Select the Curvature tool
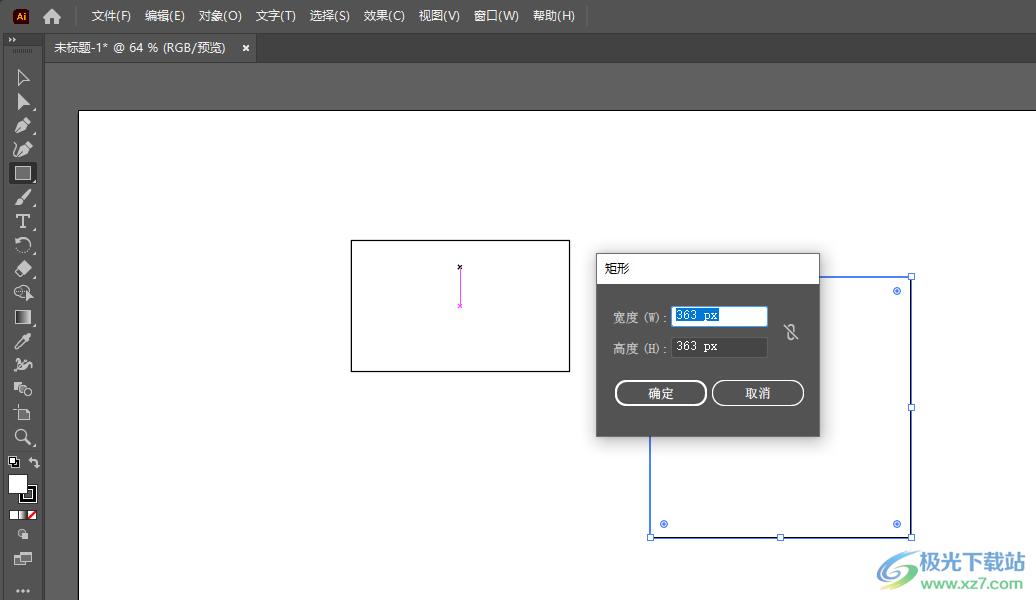The width and height of the screenshot is (1036, 600). coord(22,149)
